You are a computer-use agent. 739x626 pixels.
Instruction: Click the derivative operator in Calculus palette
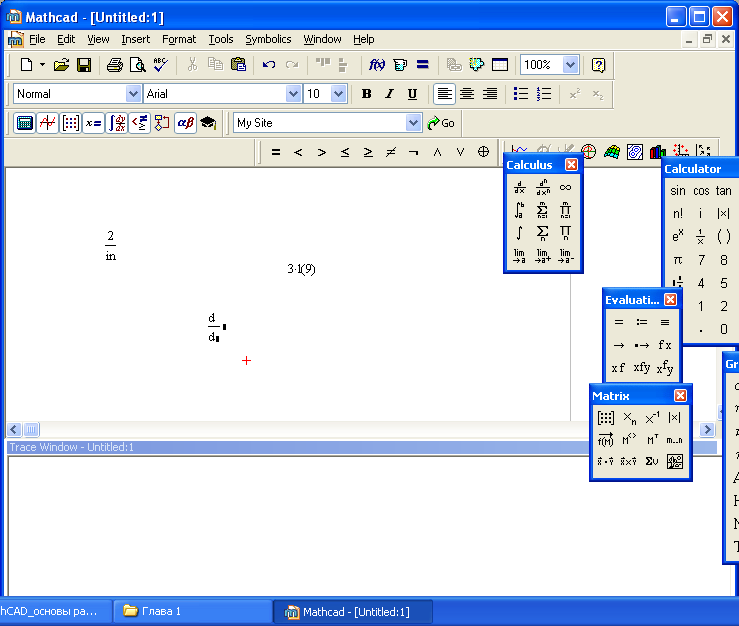pyautogui.click(x=520, y=187)
